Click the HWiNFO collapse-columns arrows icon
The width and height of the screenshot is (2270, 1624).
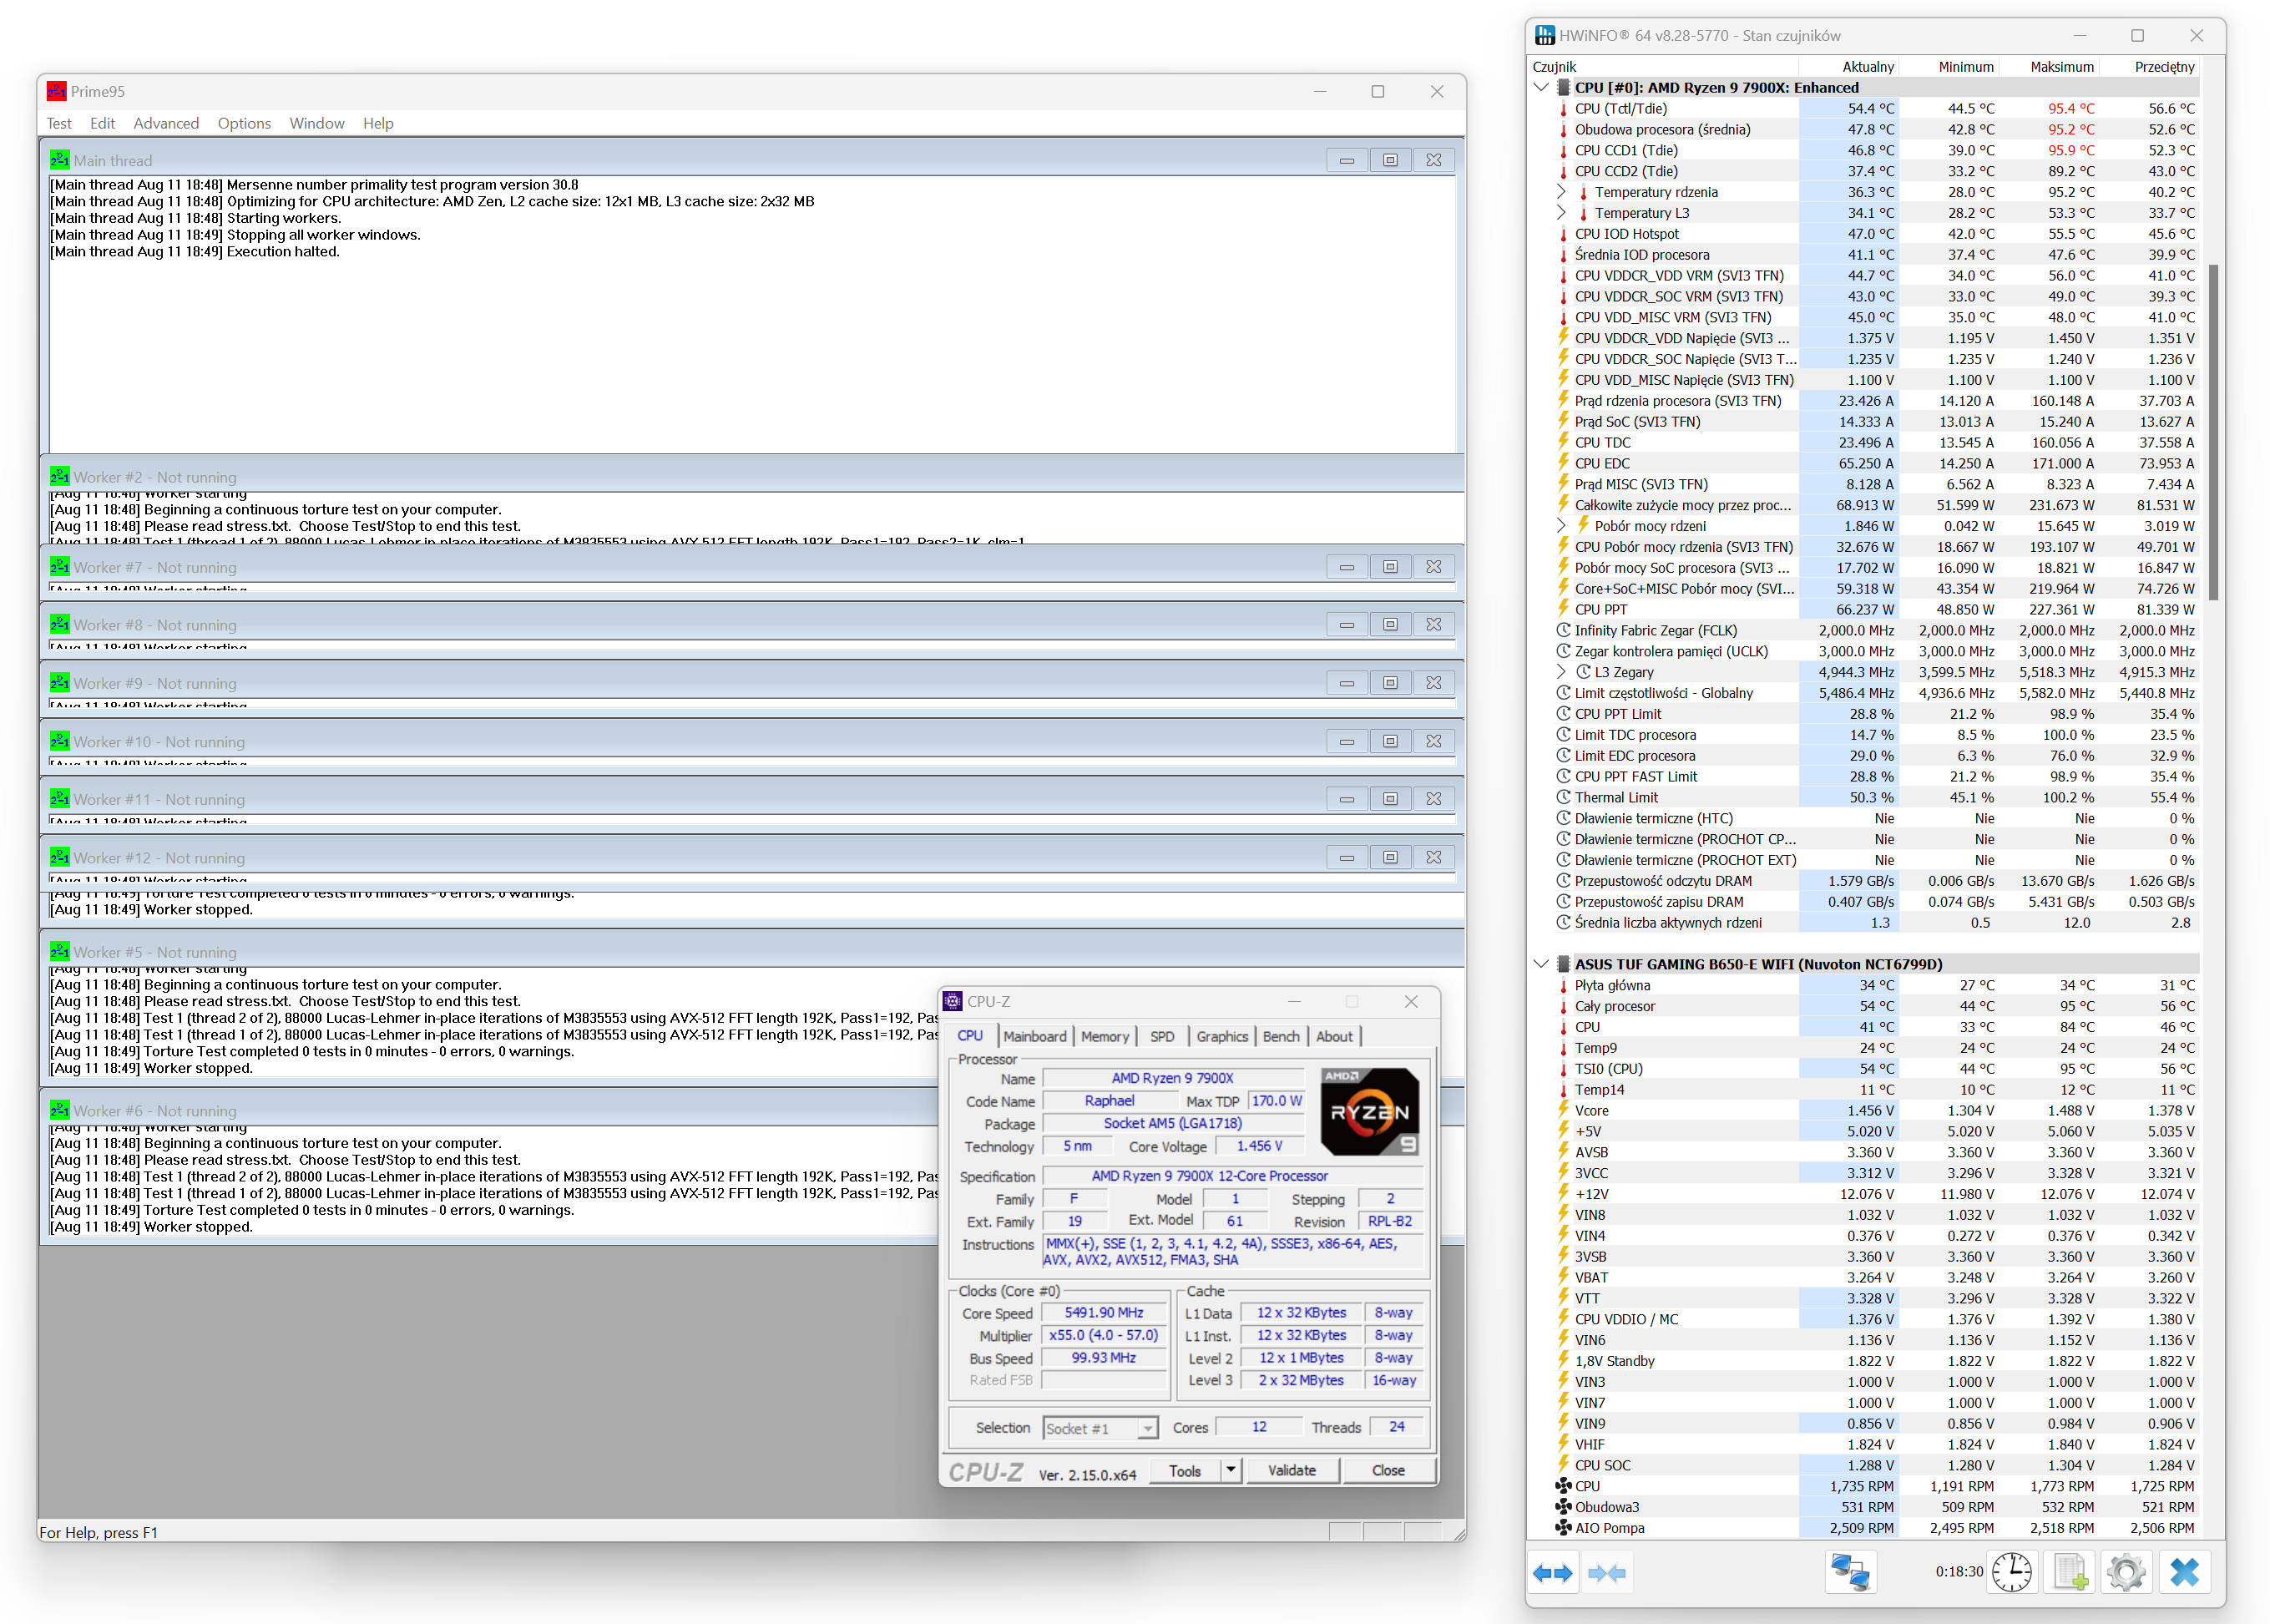[x=1606, y=1573]
